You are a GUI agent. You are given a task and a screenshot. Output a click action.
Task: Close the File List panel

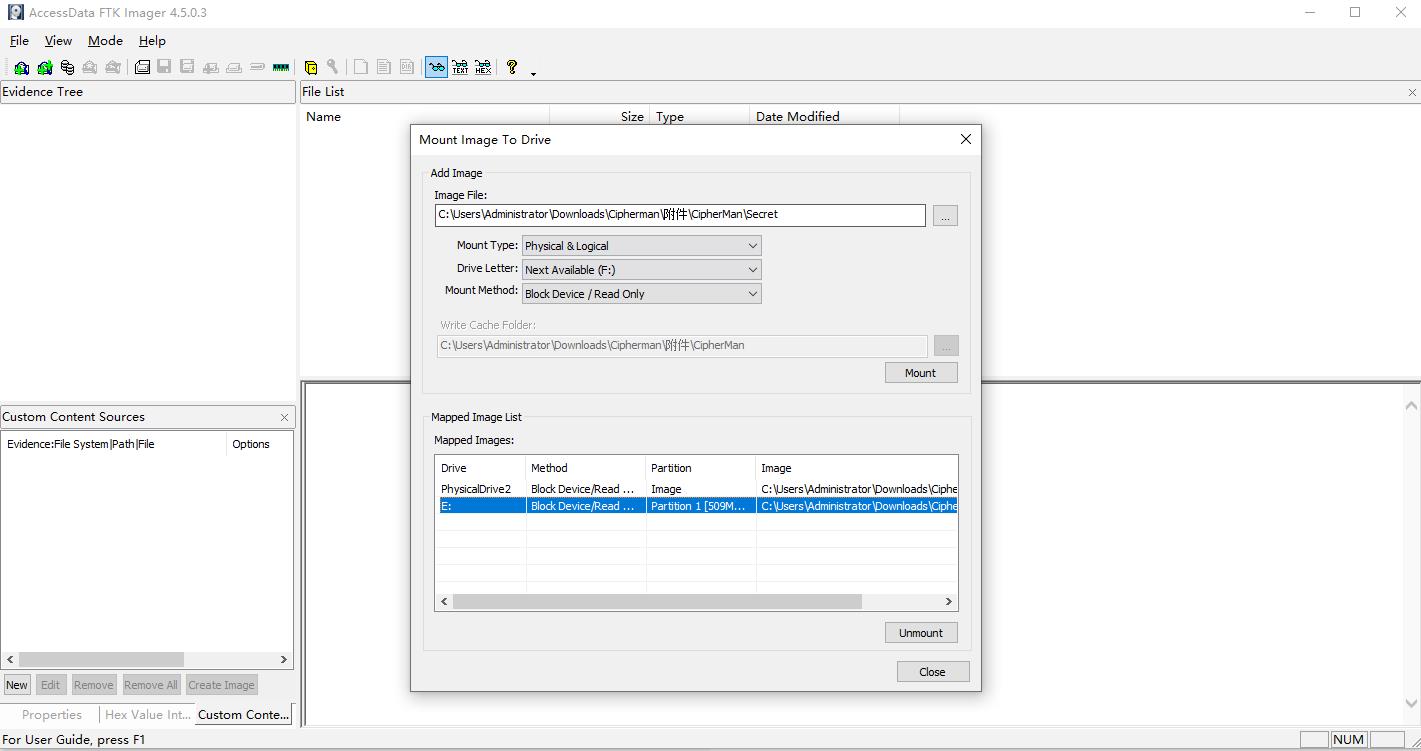(1412, 92)
